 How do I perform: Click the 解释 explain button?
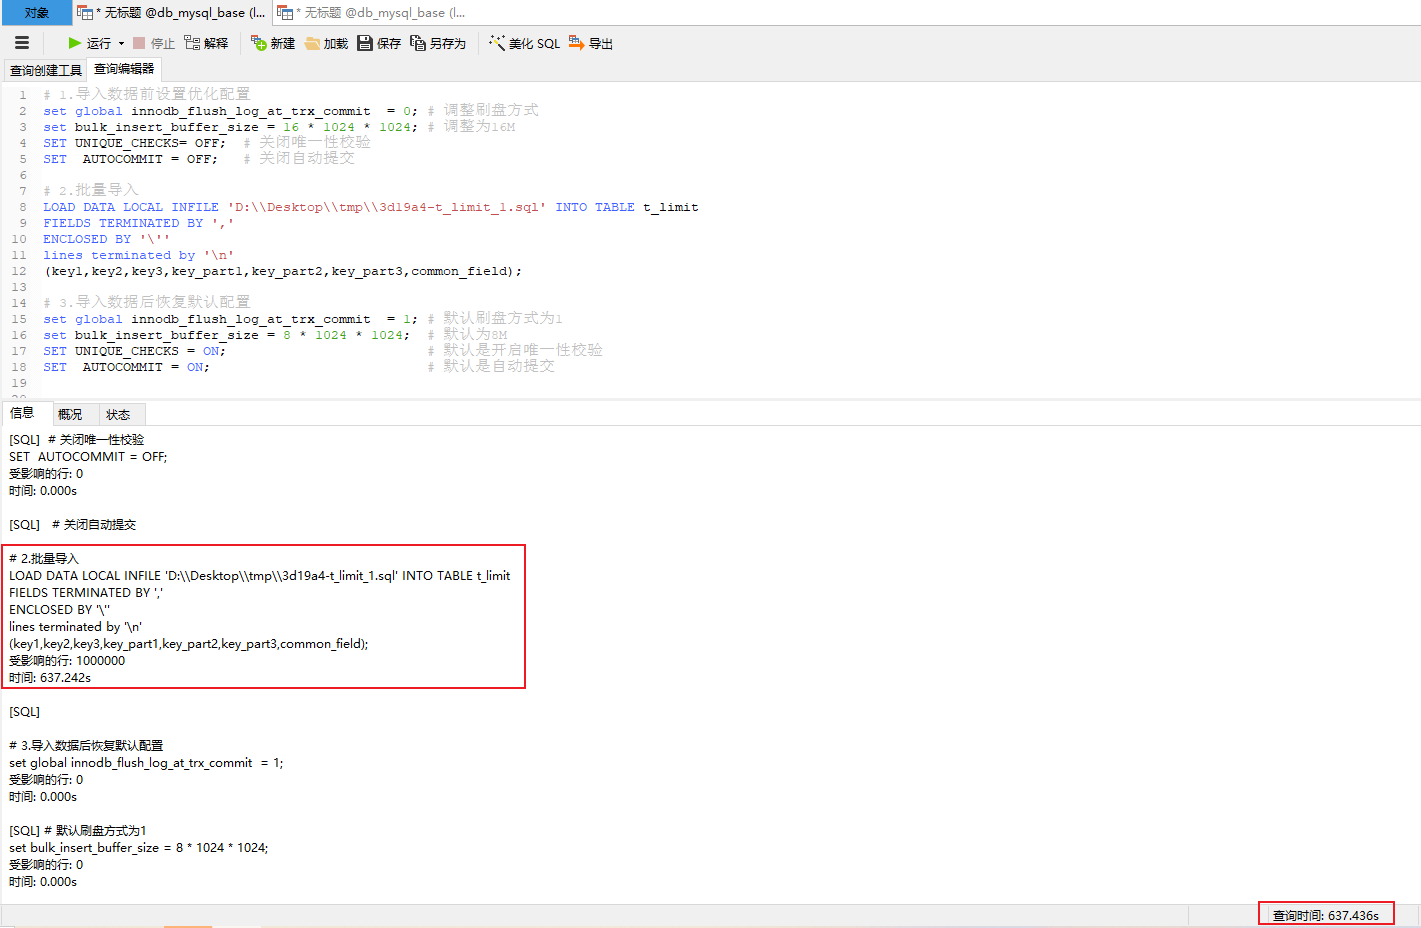(x=207, y=43)
